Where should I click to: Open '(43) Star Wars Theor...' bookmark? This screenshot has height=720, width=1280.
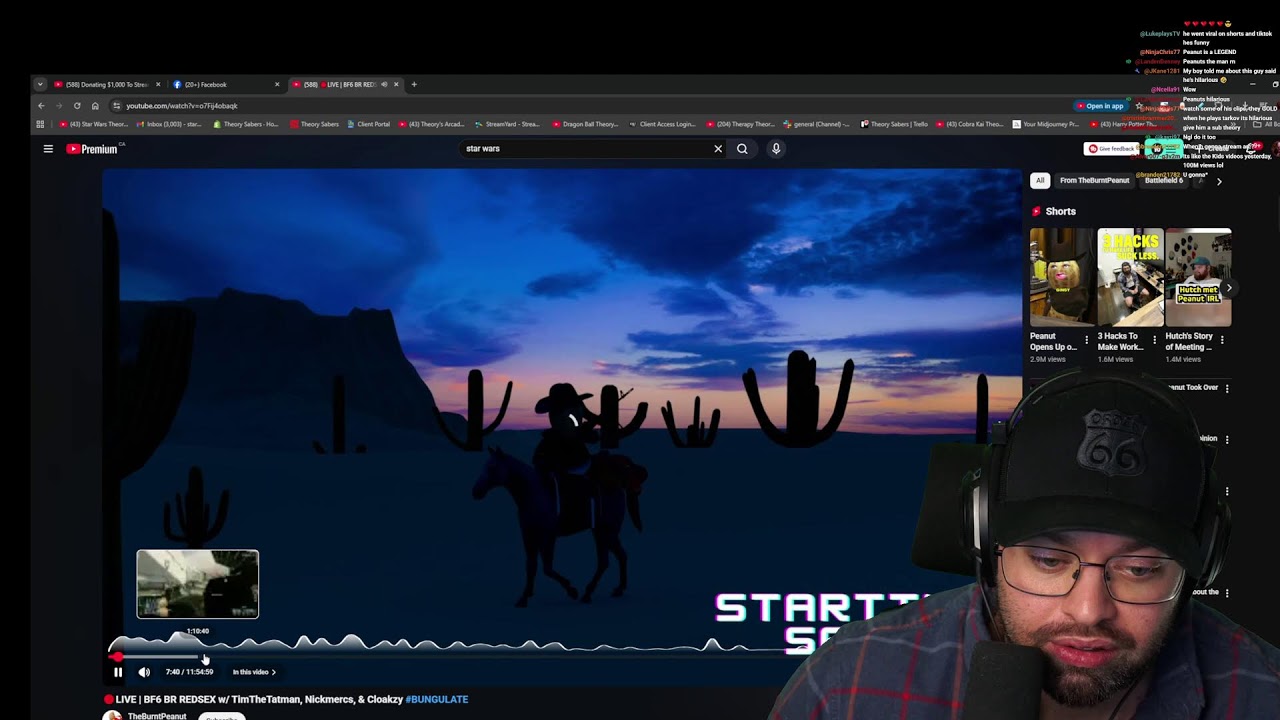click(x=94, y=124)
